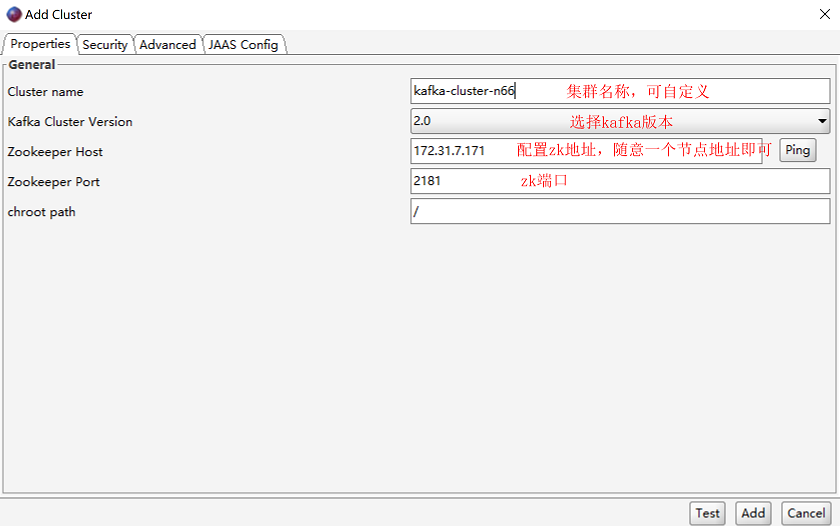Switch to the Properties tab
The image size is (840, 526).
click(x=40, y=44)
